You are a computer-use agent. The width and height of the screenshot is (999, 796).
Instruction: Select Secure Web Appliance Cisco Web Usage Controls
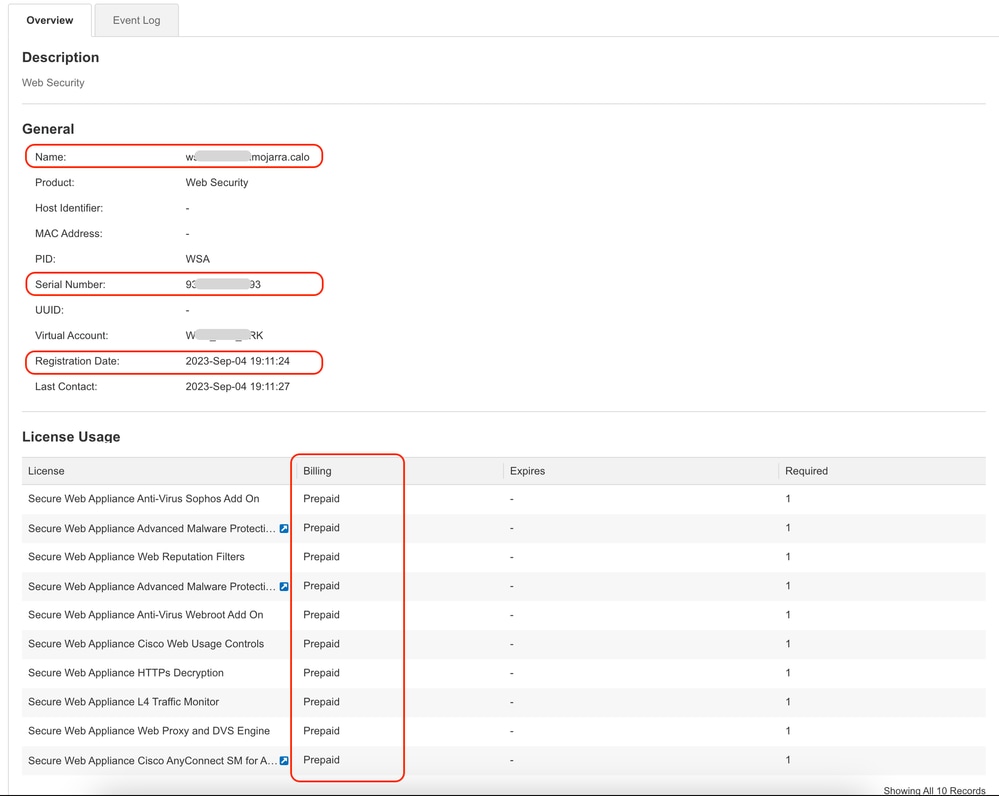[x=146, y=644]
